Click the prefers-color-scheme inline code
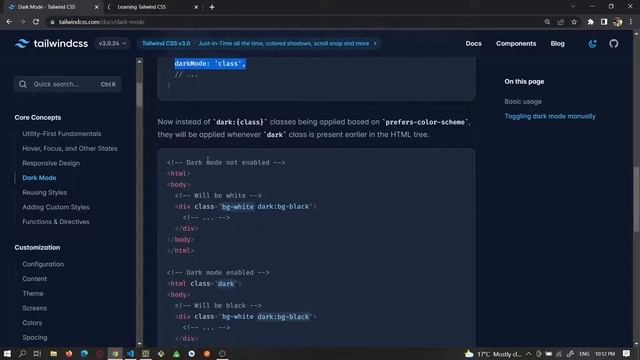640x360 pixels. [x=425, y=122]
